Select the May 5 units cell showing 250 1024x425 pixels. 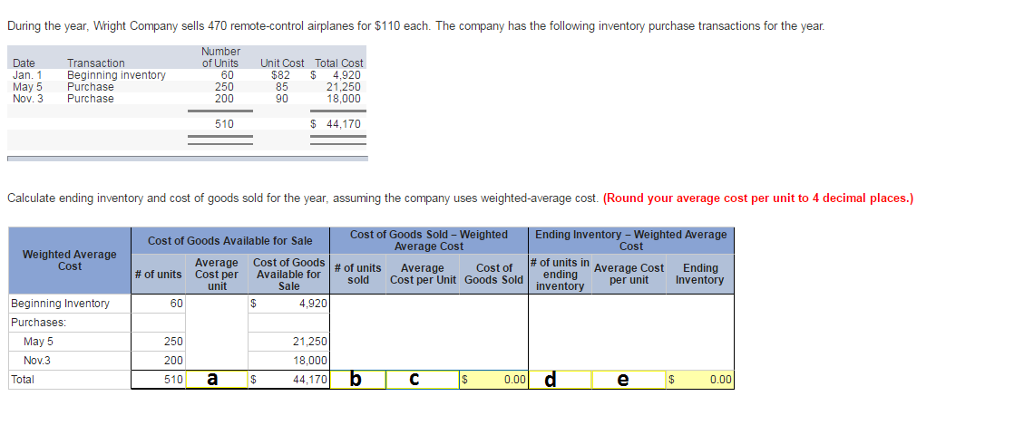159,341
